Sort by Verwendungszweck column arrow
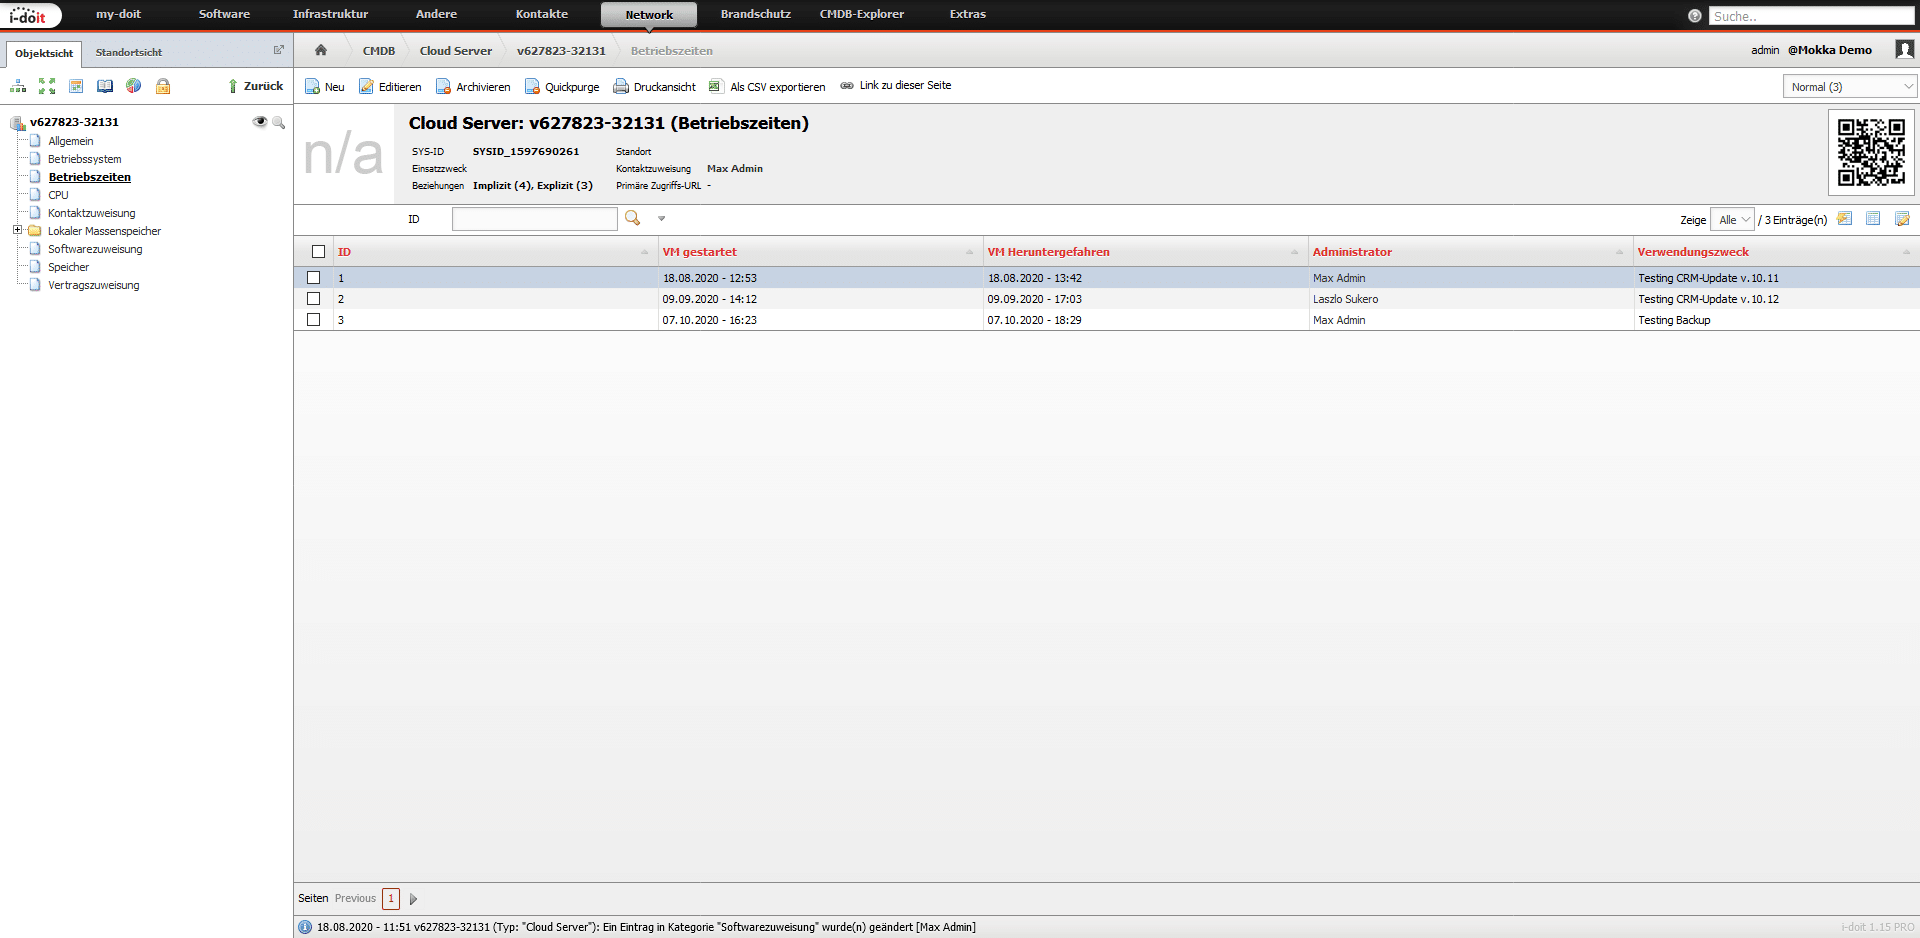The height and width of the screenshot is (938, 1920). pos(1906,252)
